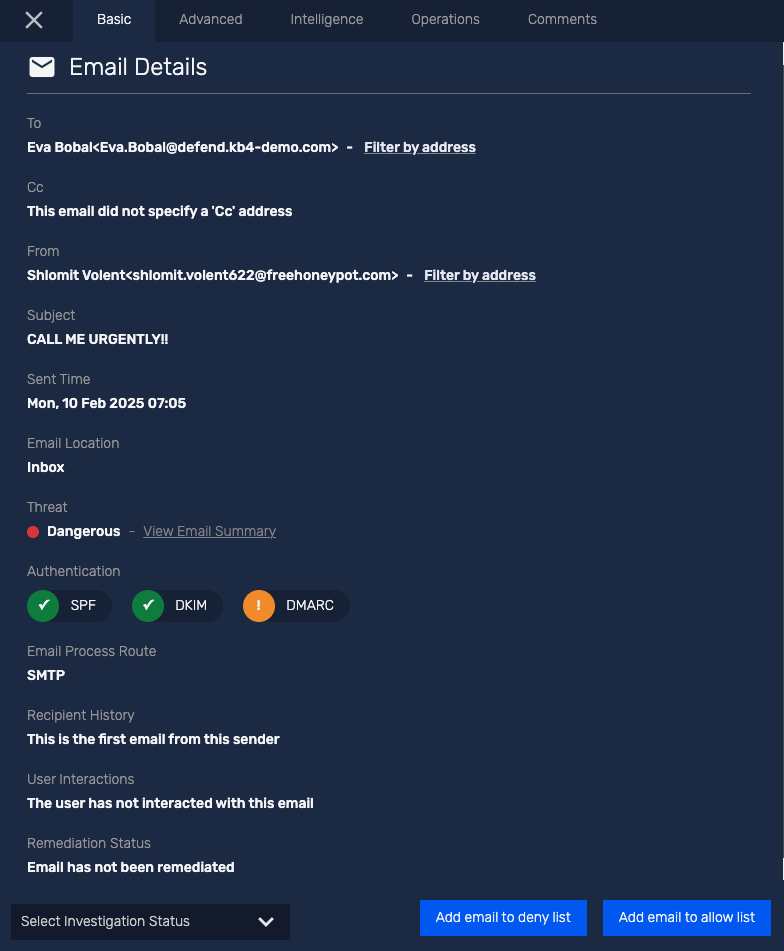The image size is (784, 951).
Task: Click the SPF authentication badge
Action: (x=68, y=605)
